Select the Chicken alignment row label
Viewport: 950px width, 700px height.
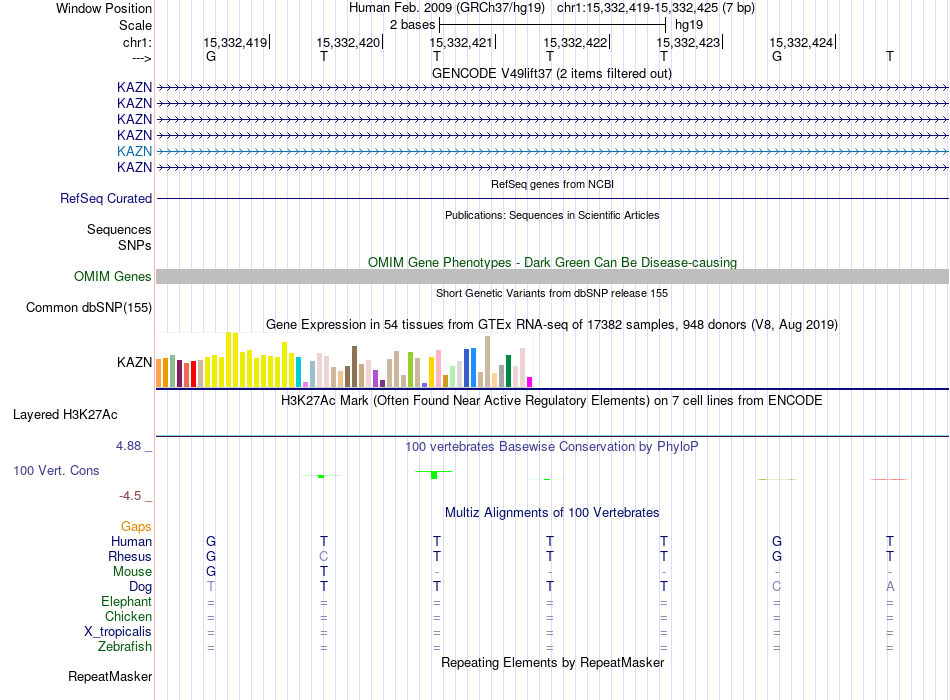pos(128,616)
